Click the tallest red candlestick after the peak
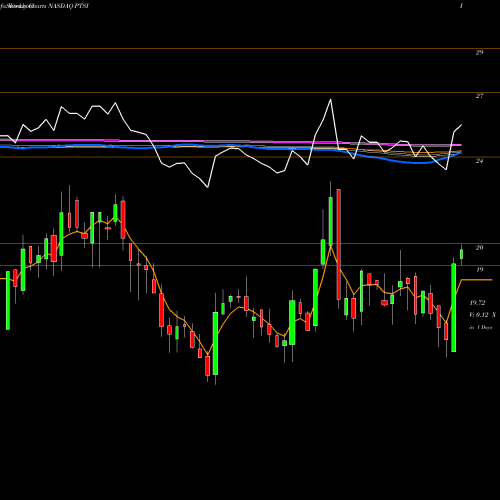The image size is (500, 500). (339, 244)
